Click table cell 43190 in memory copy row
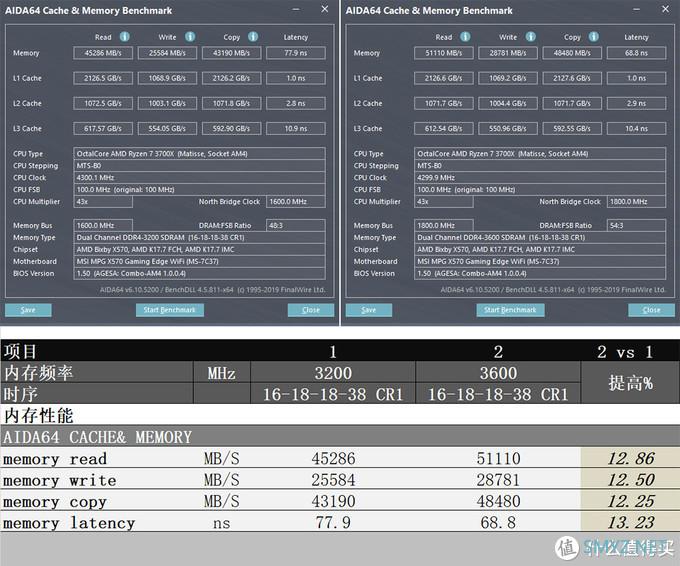 [333, 501]
